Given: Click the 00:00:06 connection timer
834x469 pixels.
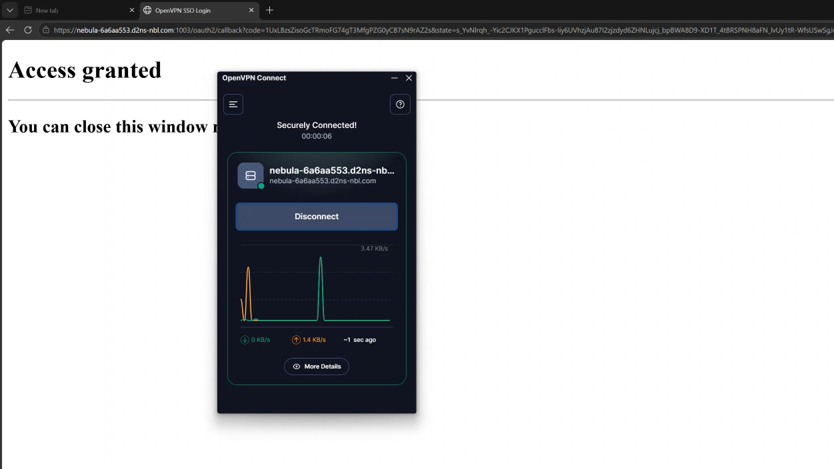Looking at the screenshot, I should [x=316, y=136].
